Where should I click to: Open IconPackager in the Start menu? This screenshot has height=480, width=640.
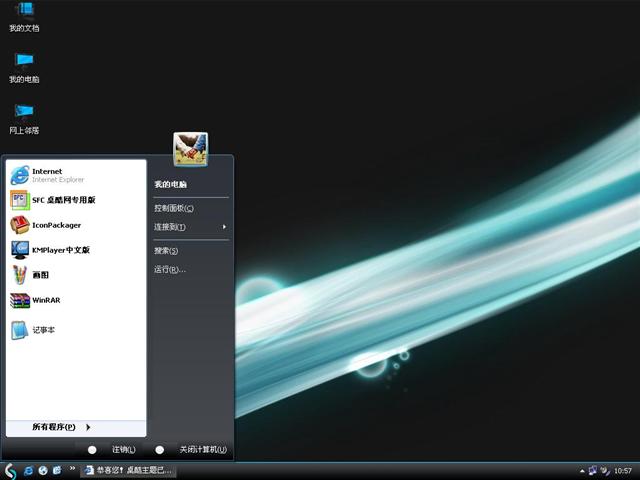click(x=76, y=225)
